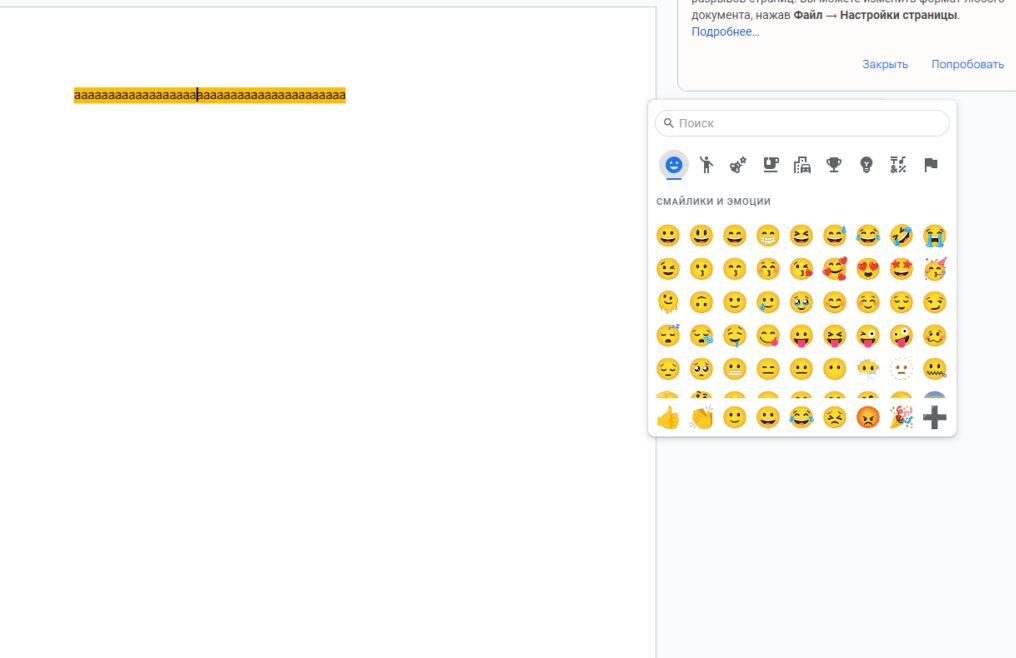This screenshot has width=1016, height=658.
Task: Click the "Попробовать" button
Action: click(967, 64)
